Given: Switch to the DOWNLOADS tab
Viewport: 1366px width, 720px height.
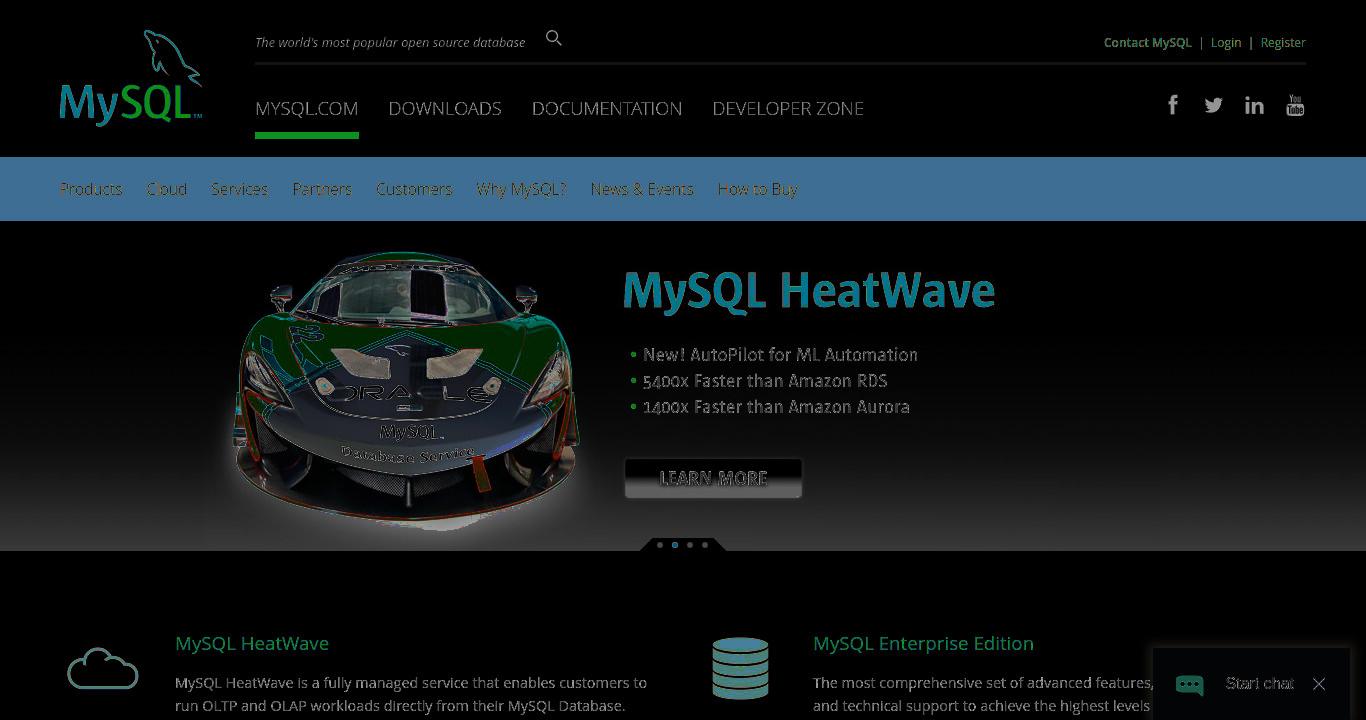Looking at the screenshot, I should pyautogui.click(x=445, y=108).
